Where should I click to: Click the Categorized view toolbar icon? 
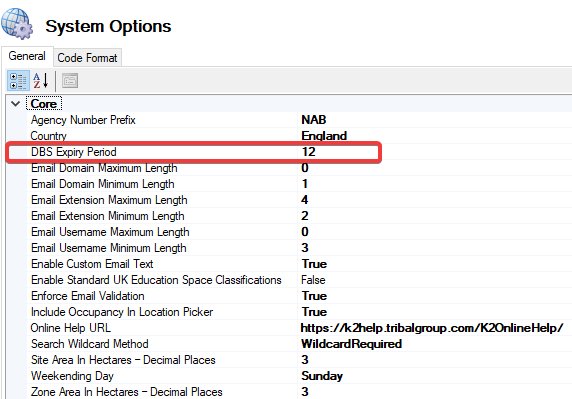coord(18,81)
